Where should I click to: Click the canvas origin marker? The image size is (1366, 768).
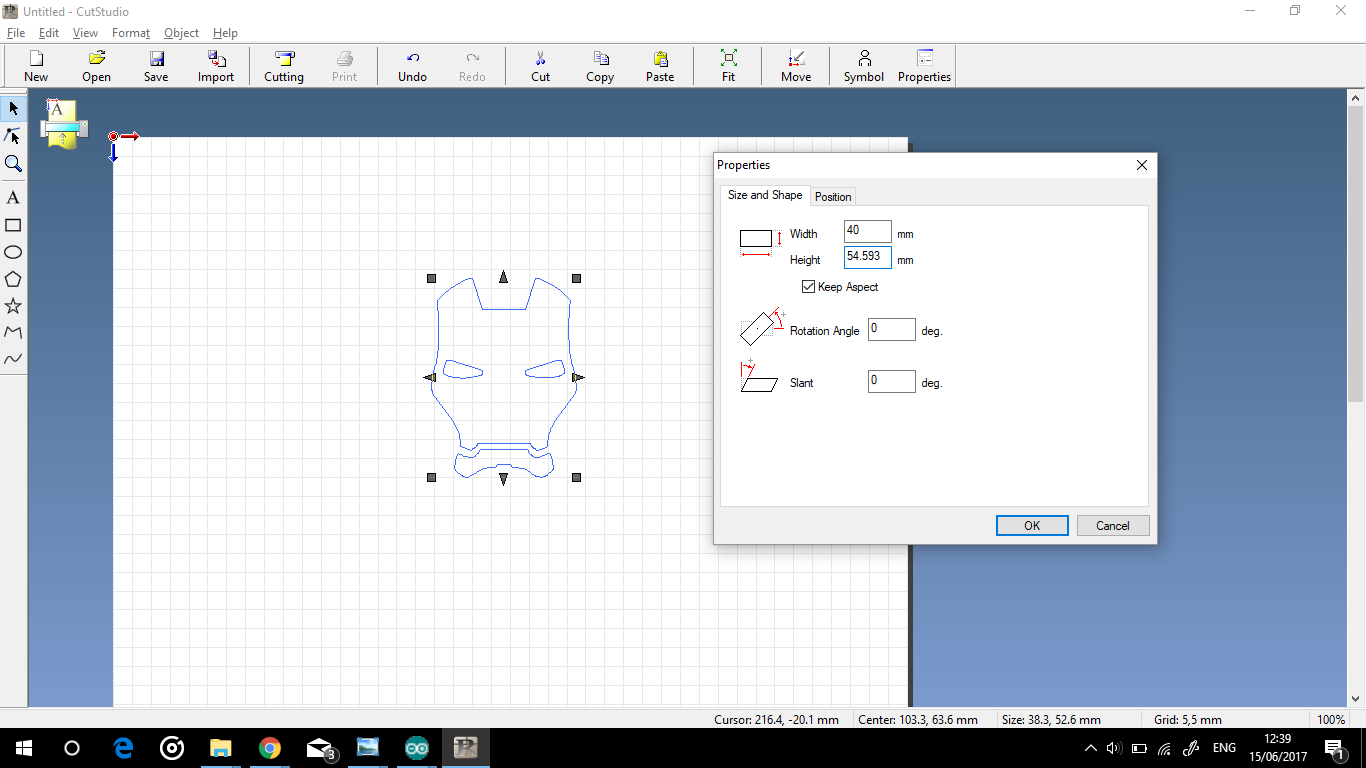point(113,136)
